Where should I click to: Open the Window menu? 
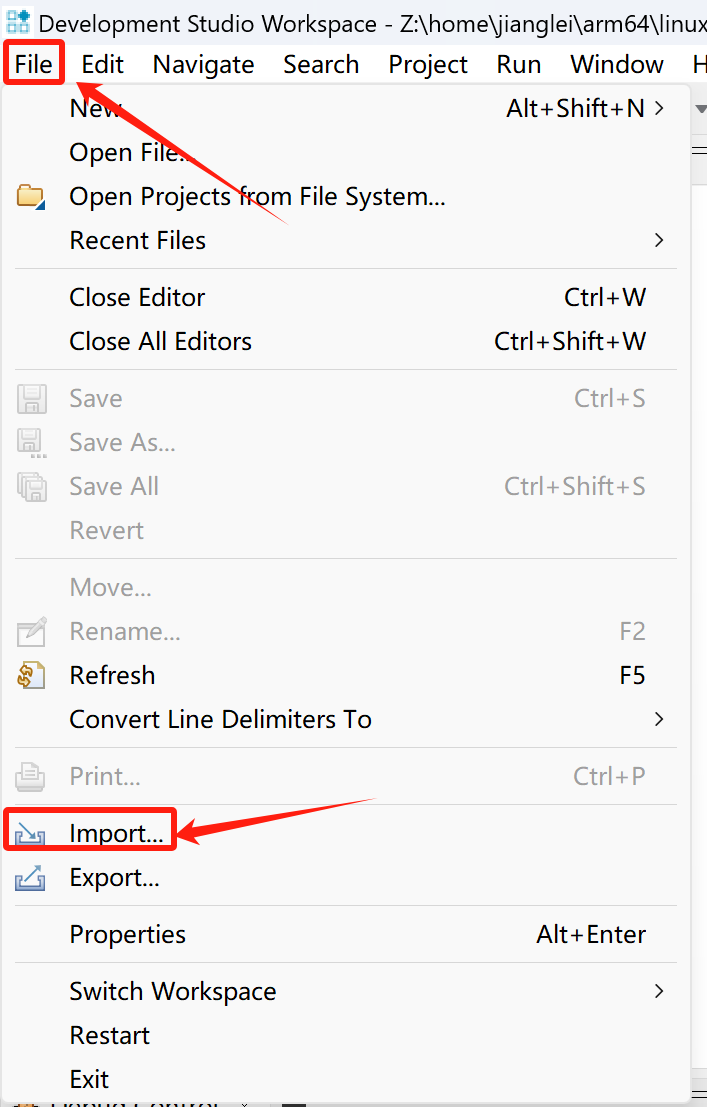click(x=616, y=65)
